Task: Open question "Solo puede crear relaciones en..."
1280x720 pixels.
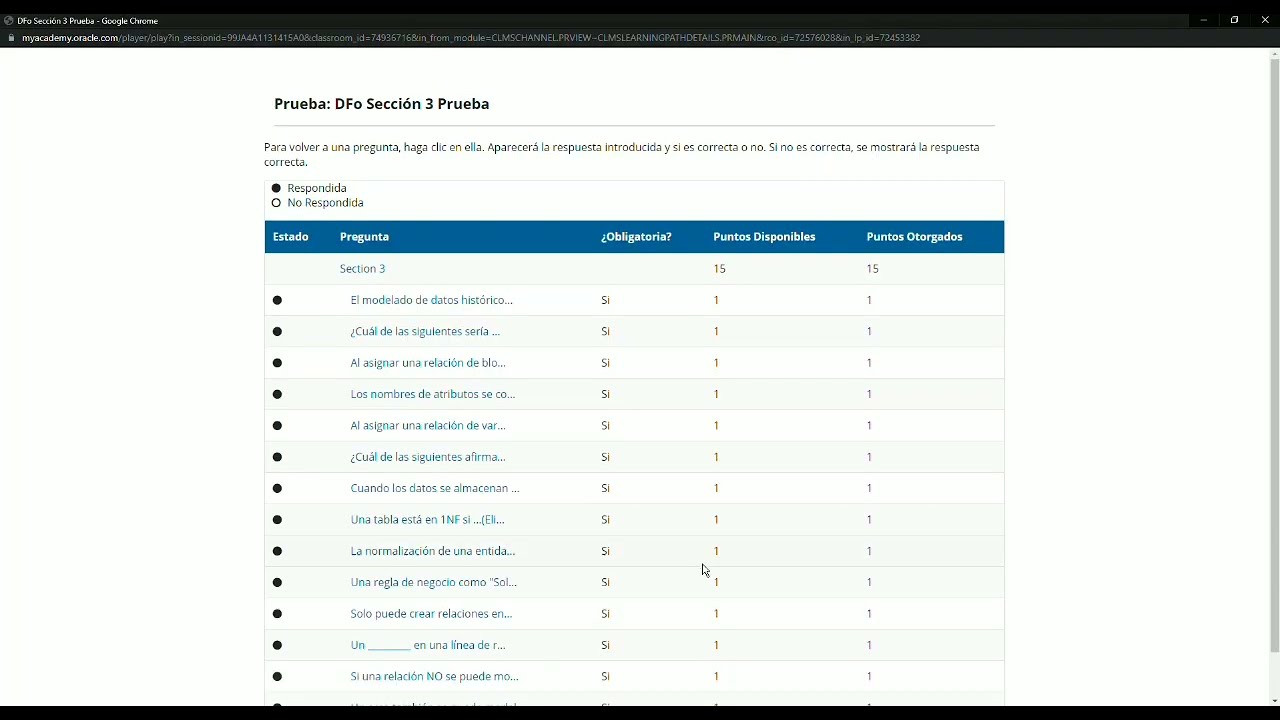Action: coord(431,614)
